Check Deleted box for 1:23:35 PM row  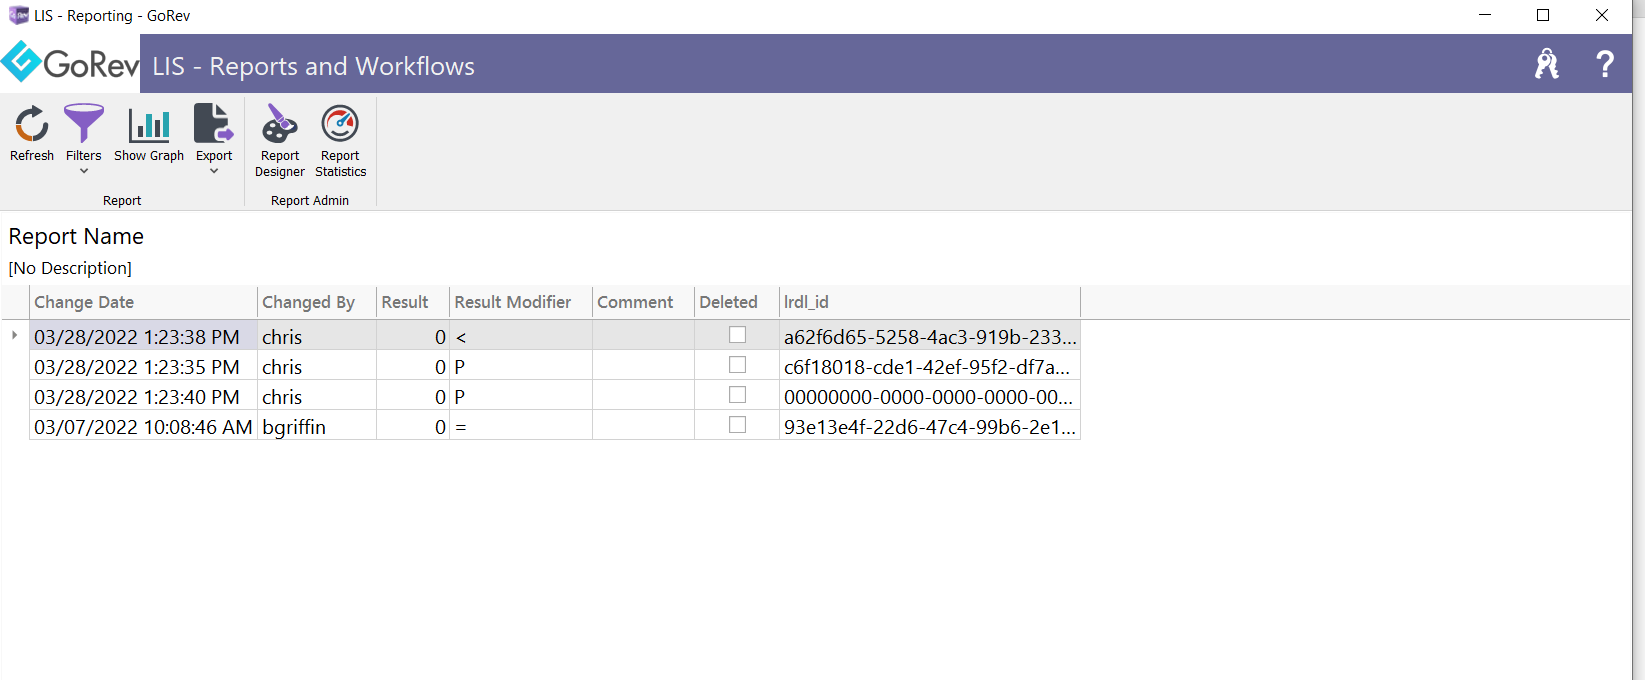(737, 365)
